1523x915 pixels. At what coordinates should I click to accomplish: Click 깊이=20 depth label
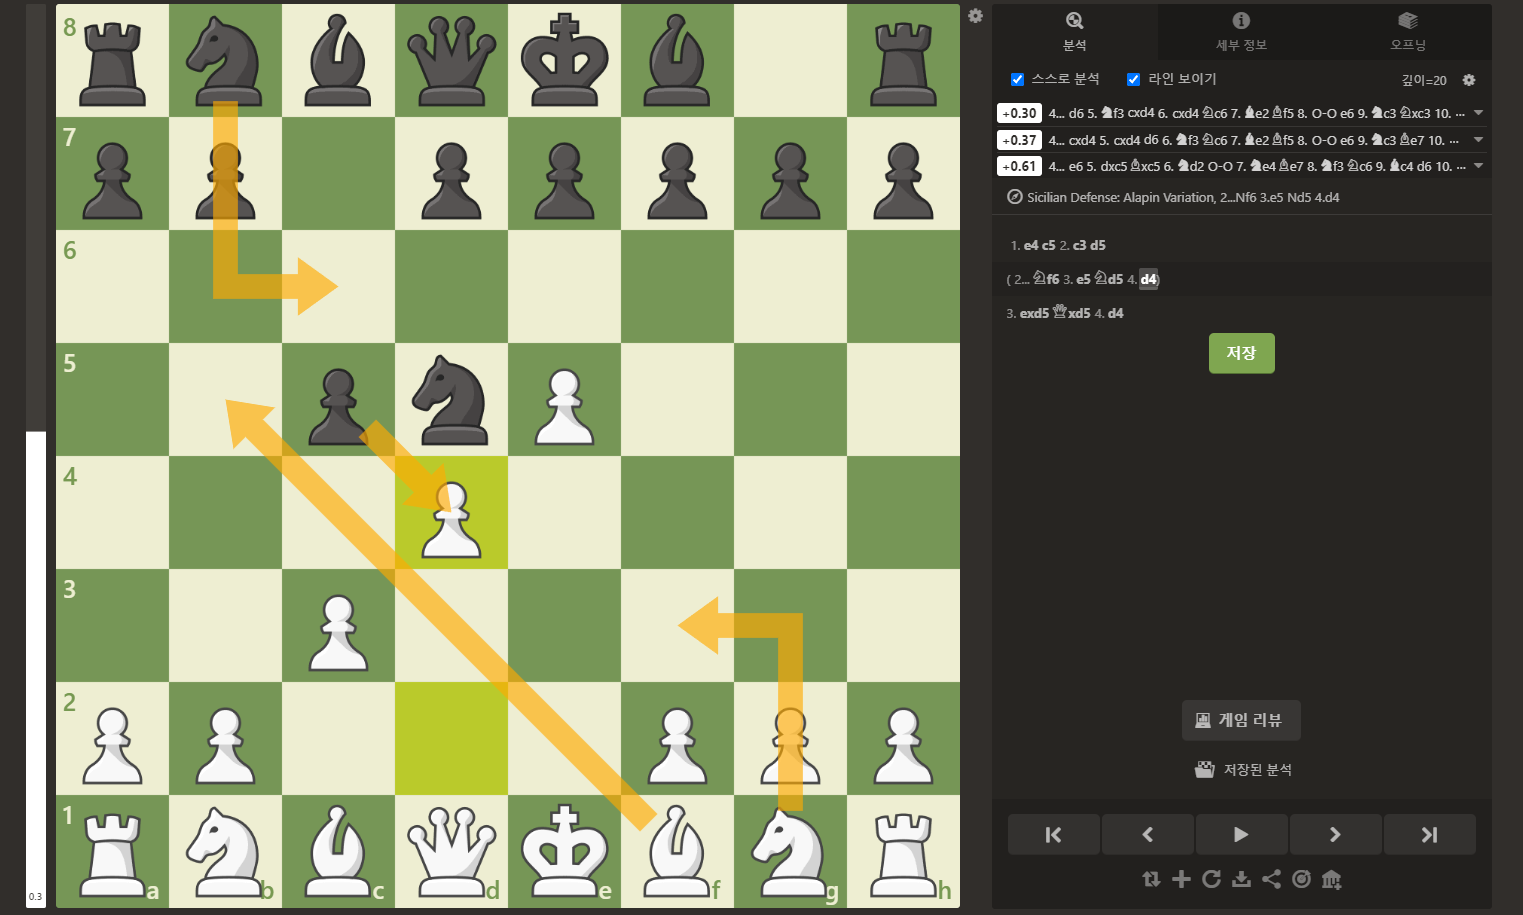tap(1424, 80)
